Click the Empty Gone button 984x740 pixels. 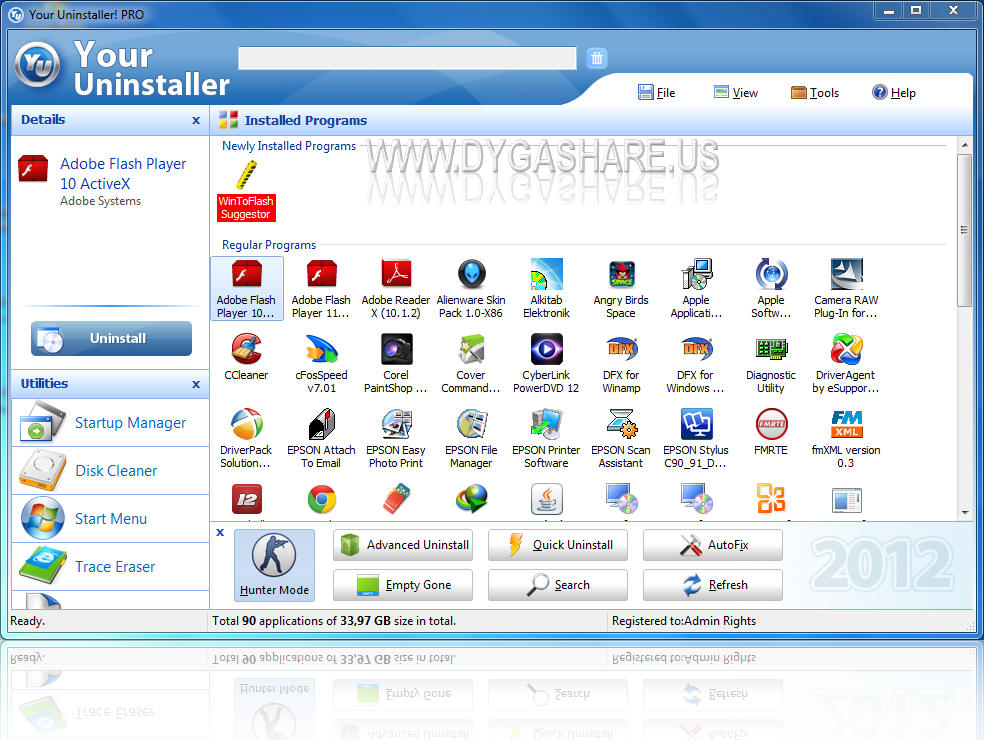403,585
